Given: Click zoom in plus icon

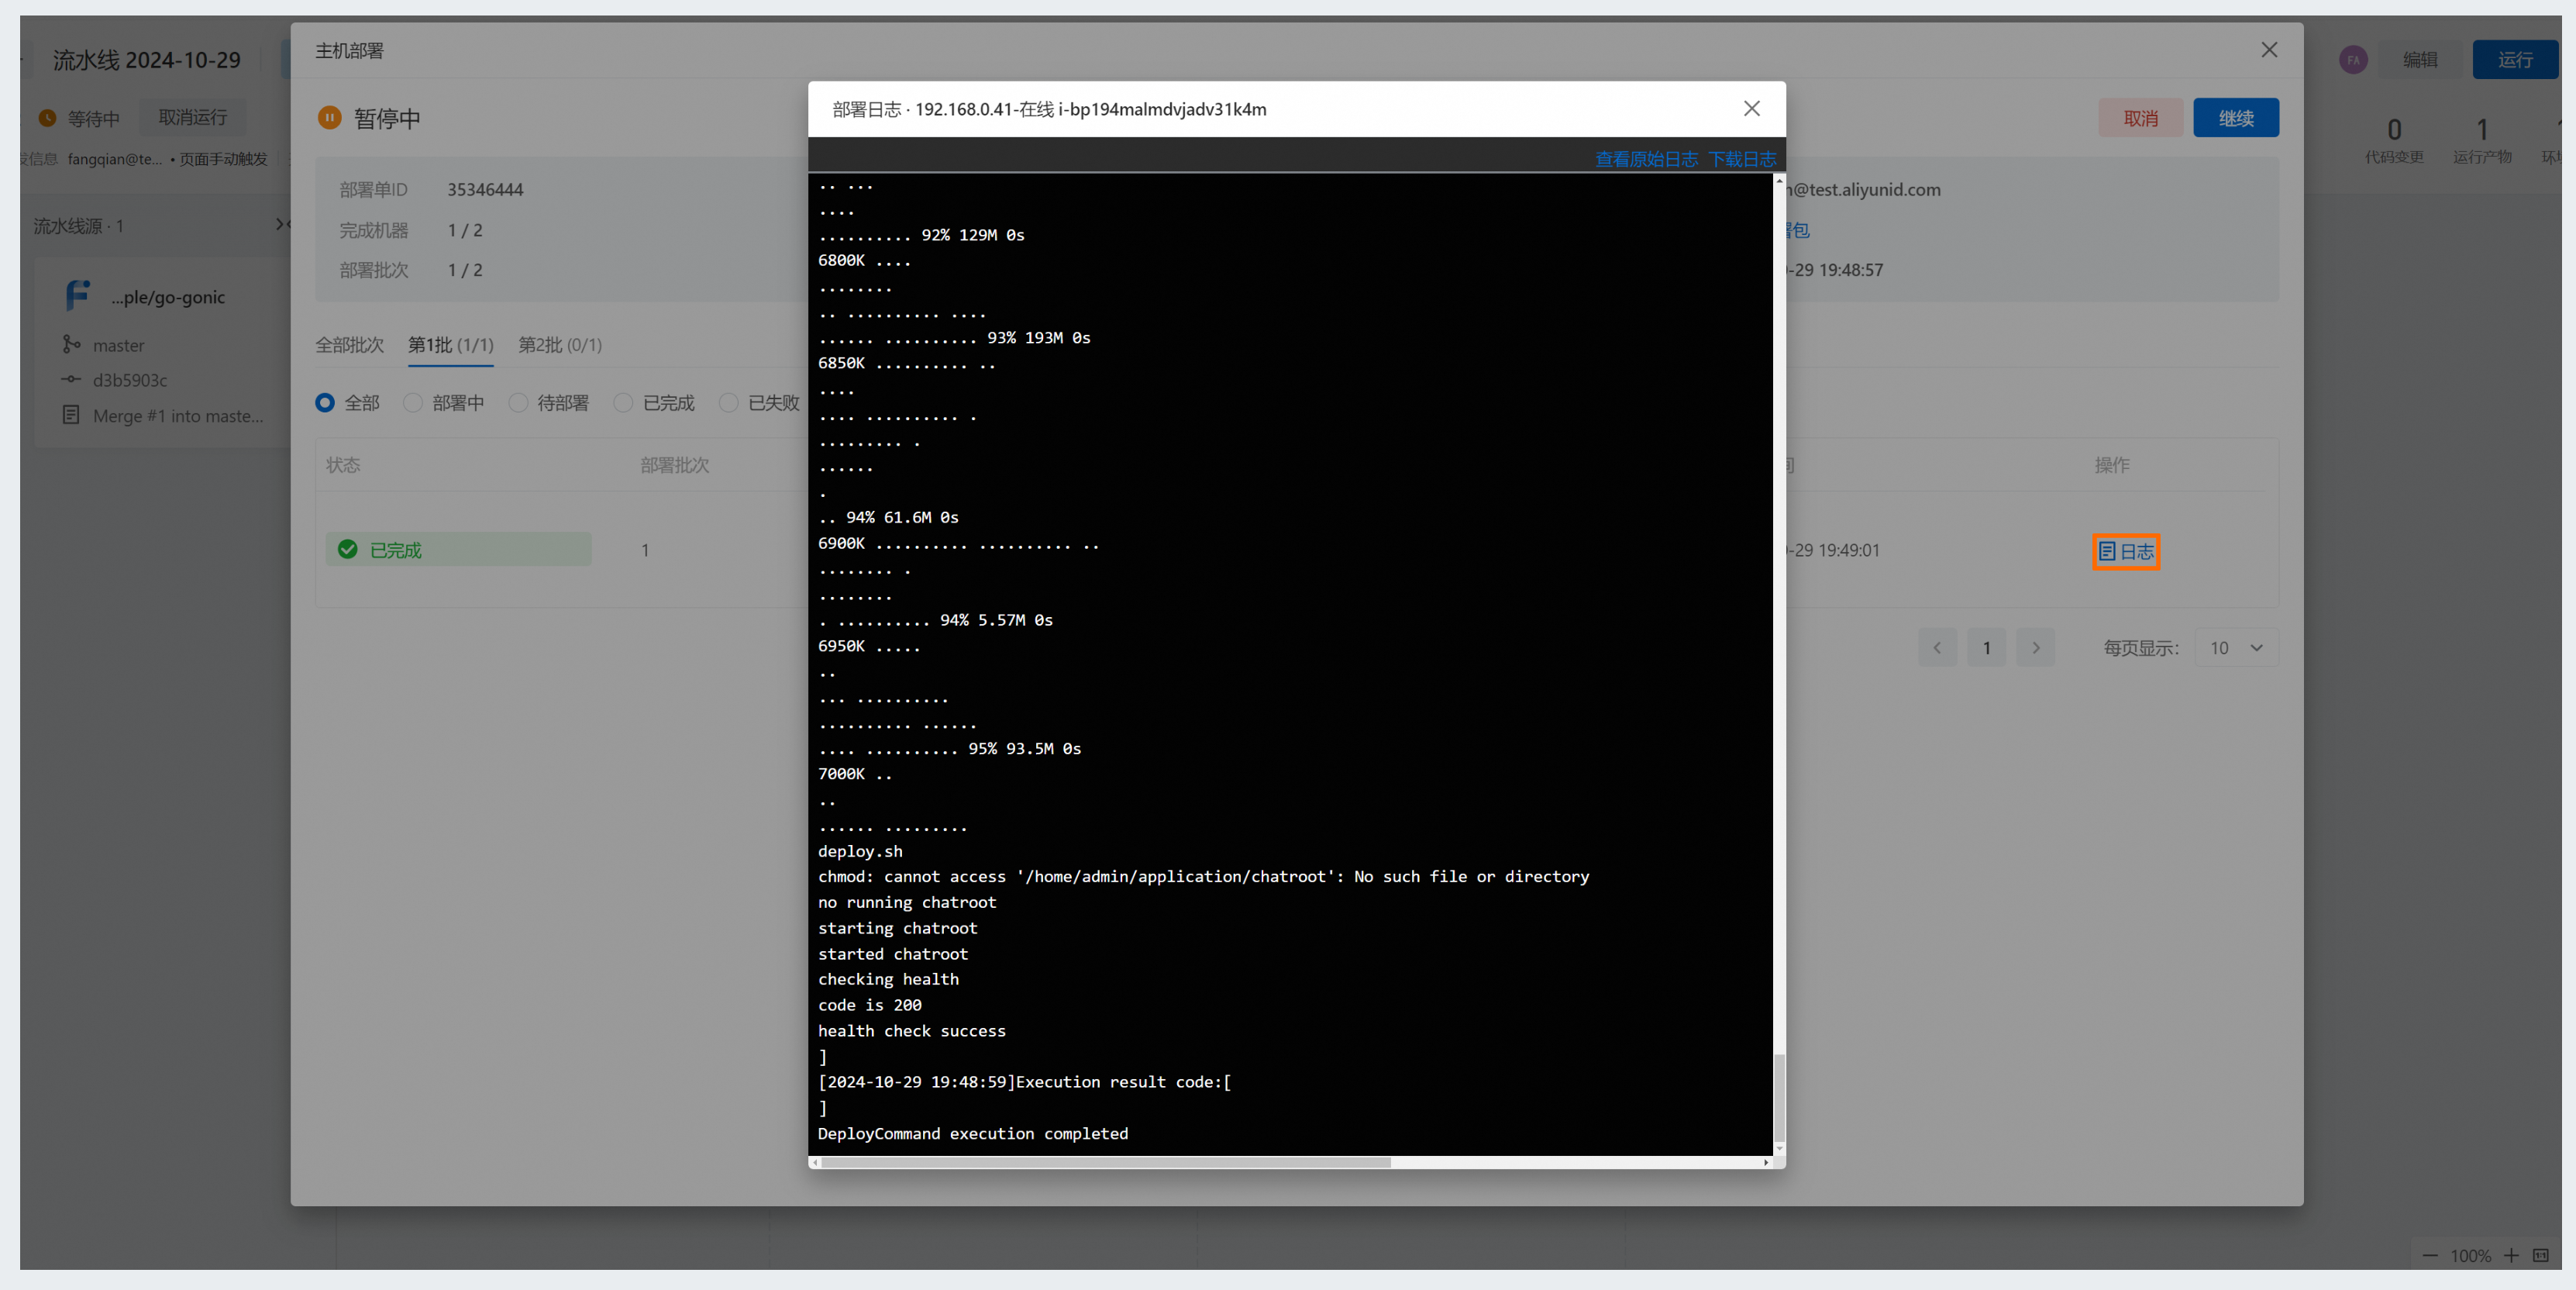Looking at the screenshot, I should (2511, 1255).
